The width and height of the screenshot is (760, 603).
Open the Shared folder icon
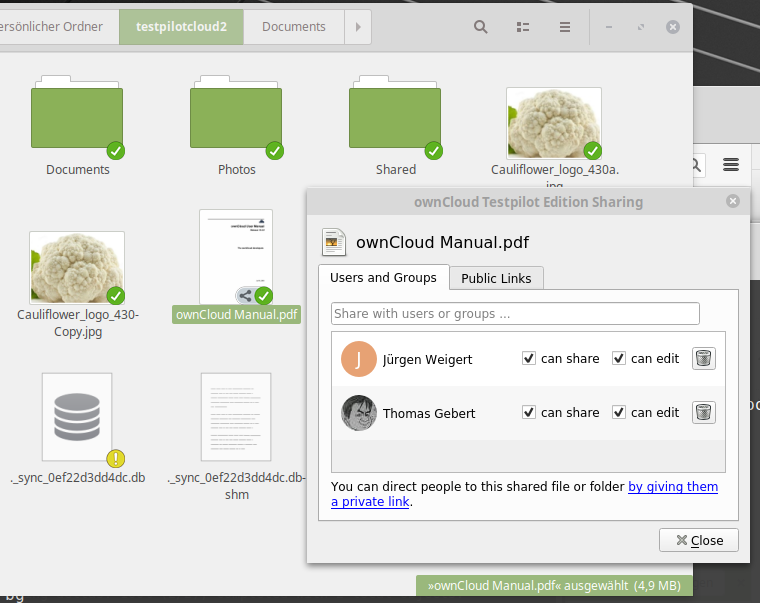[395, 112]
